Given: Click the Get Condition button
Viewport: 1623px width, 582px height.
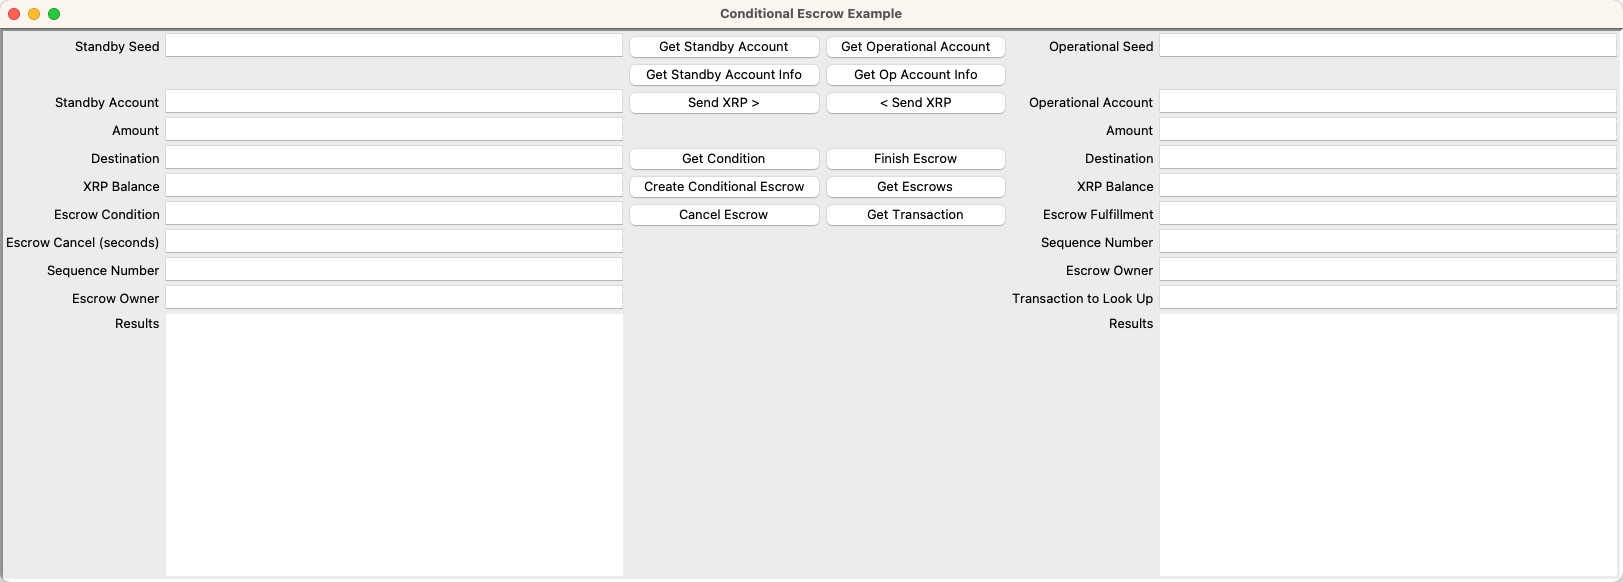Looking at the screenshot, I should [724, 158].
